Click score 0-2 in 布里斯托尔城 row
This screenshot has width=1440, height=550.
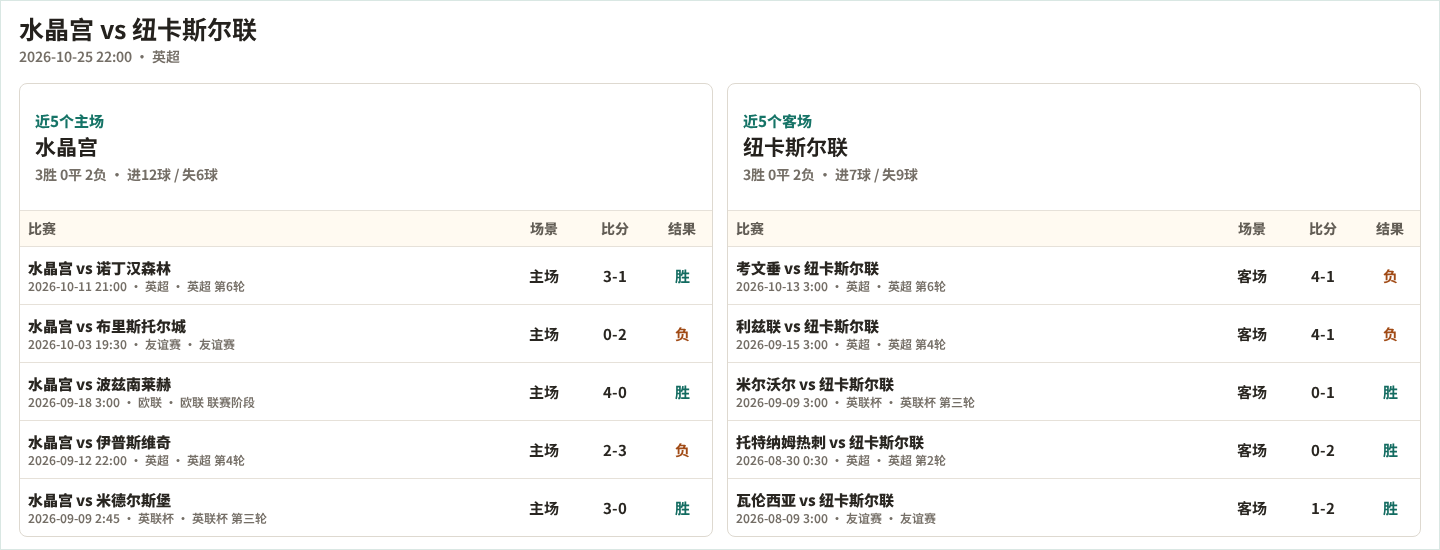tap(615, 334)
